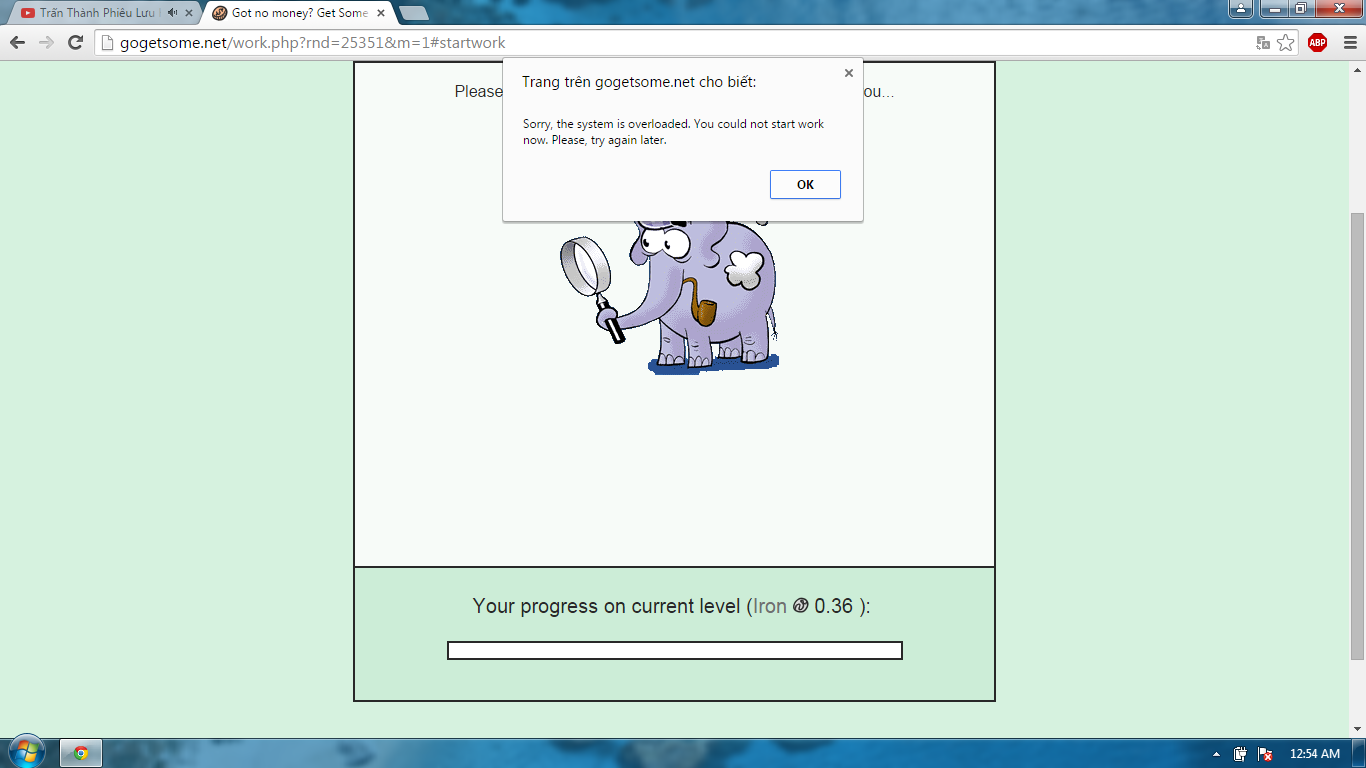Click the Iron level link

point(770,606)
